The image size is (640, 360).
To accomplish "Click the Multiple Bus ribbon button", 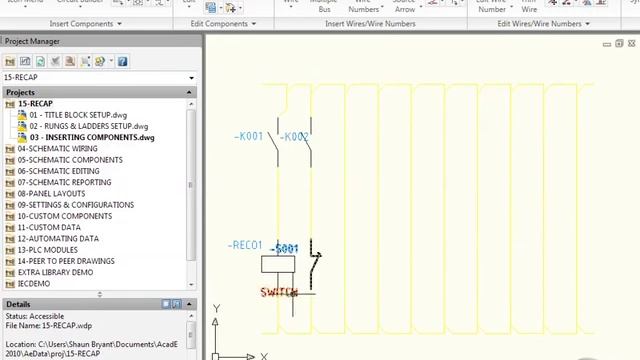I will pyautogui.click(x=324, y=7).
